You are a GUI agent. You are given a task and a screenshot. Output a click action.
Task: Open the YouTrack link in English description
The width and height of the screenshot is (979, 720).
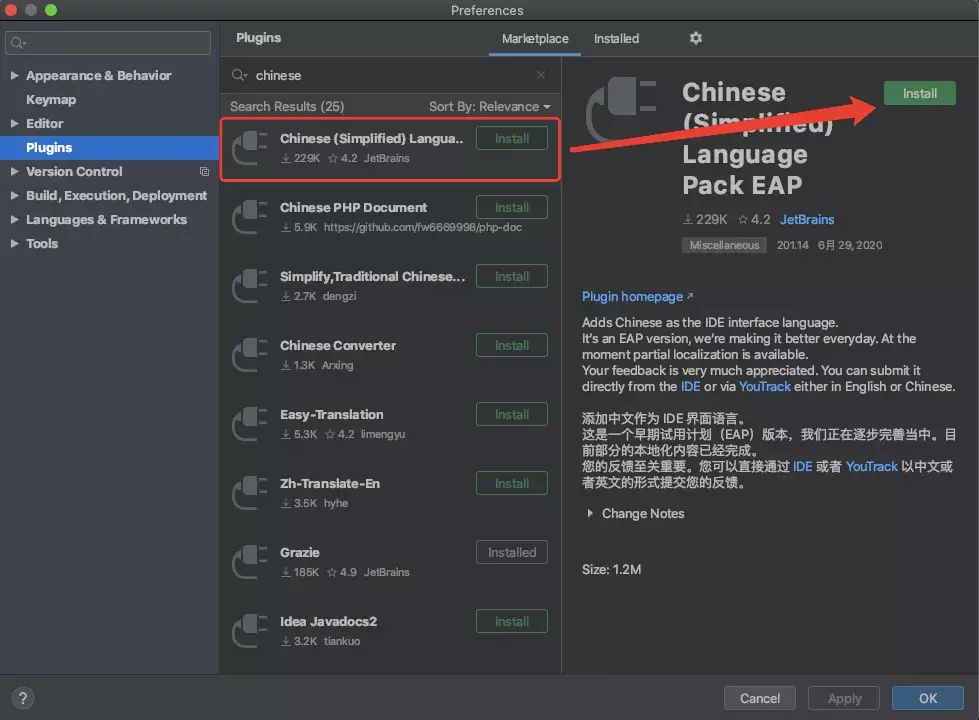765,387
